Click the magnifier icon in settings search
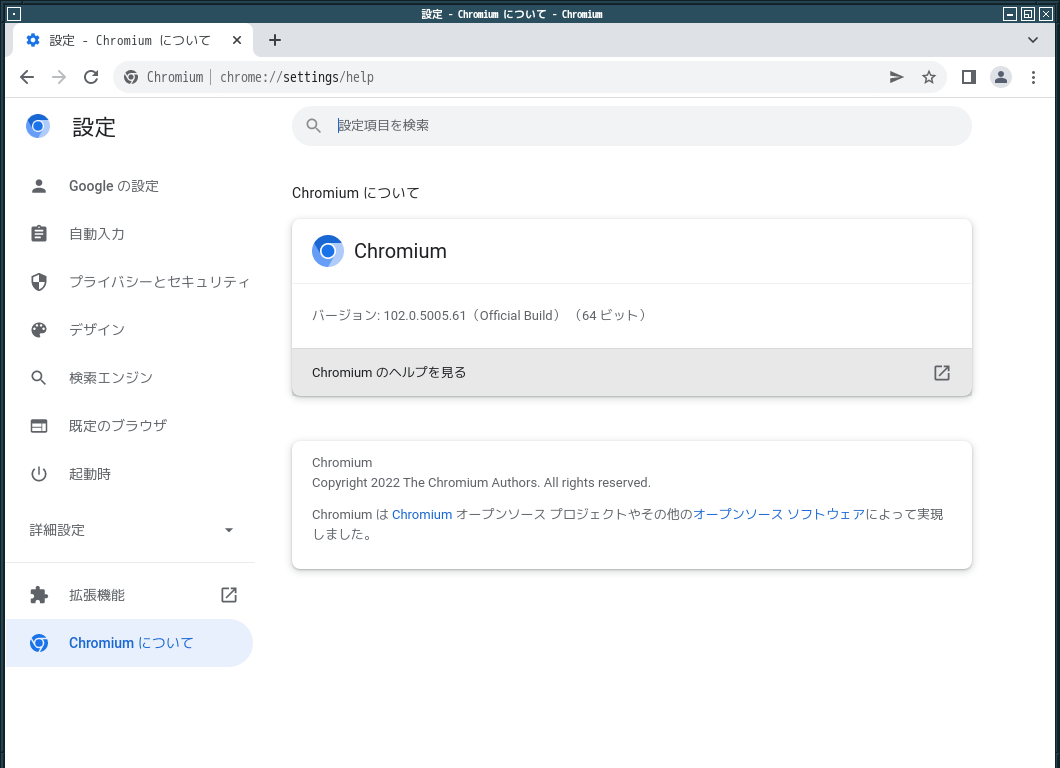The height and width of the screenshot is (768, 1060). [314, 126]
